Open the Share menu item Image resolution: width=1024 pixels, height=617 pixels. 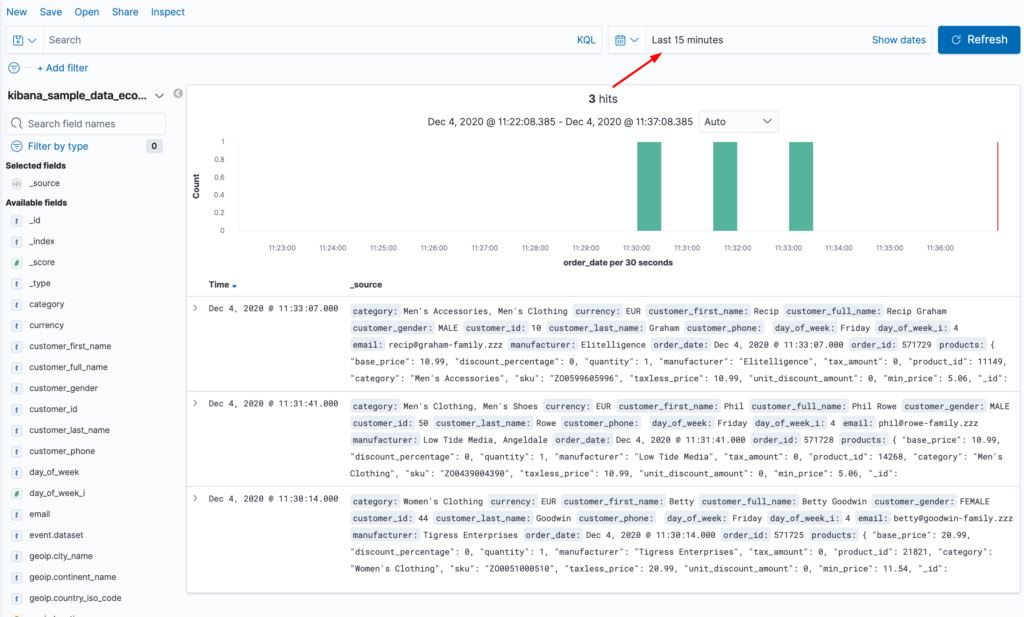tap(125, 12)
